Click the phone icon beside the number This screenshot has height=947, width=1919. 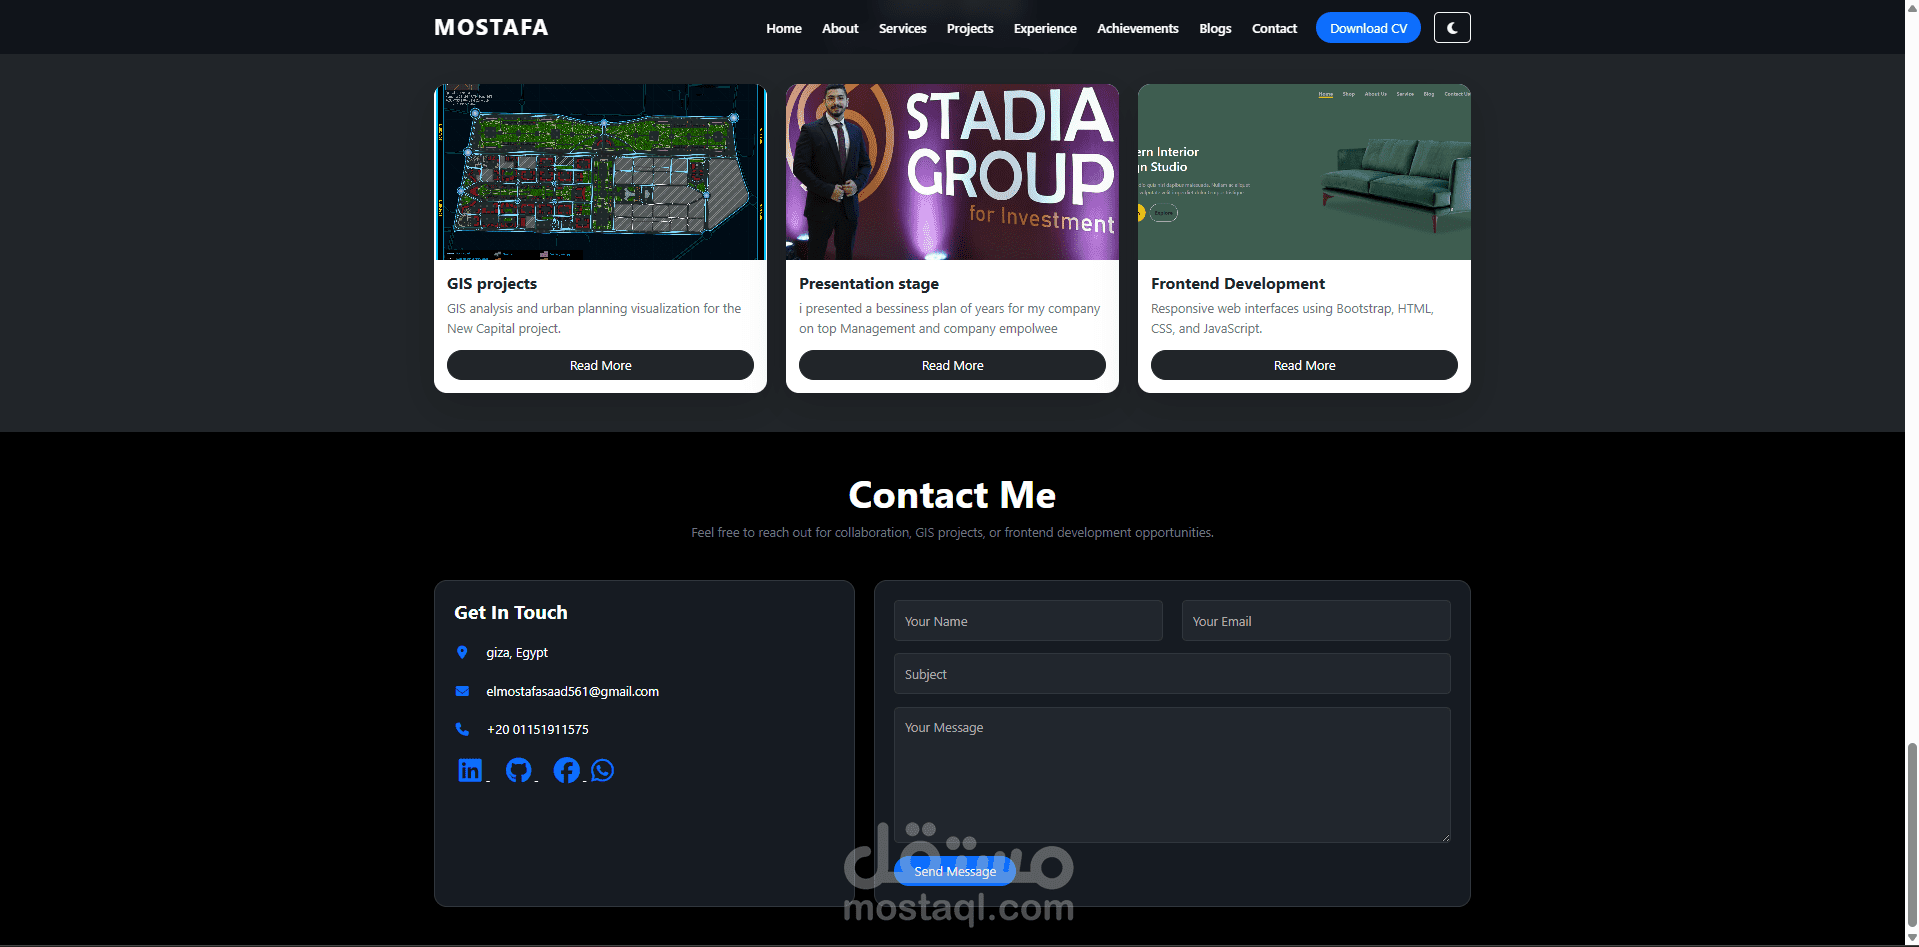coord(462,729)
